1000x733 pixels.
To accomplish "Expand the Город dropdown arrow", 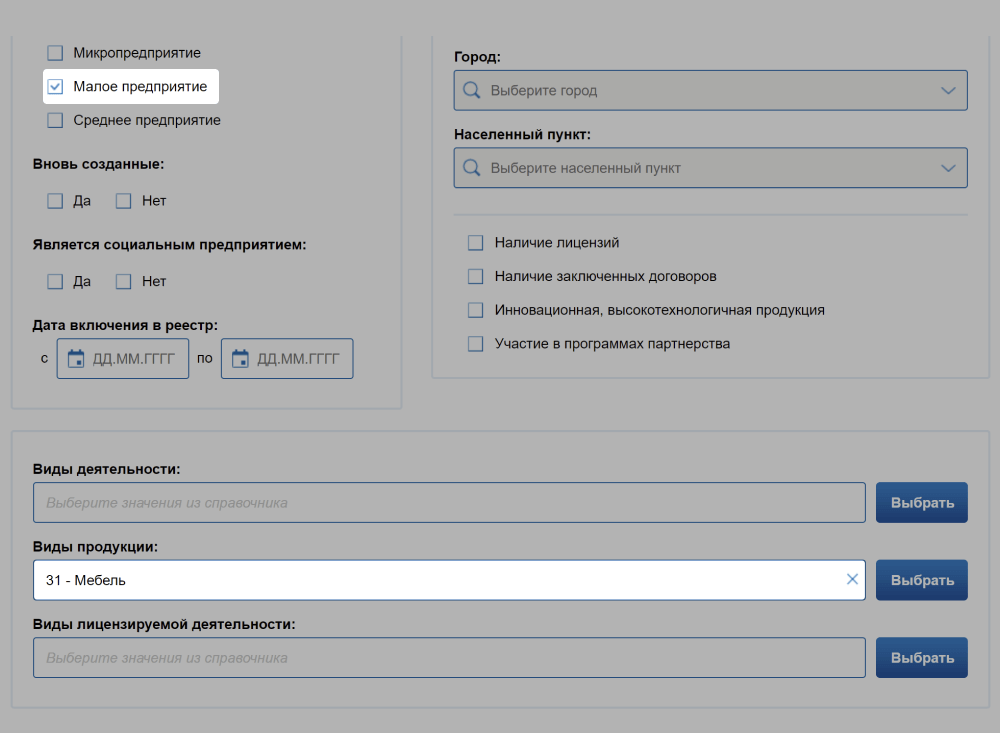I will click(x=948, y=90).
